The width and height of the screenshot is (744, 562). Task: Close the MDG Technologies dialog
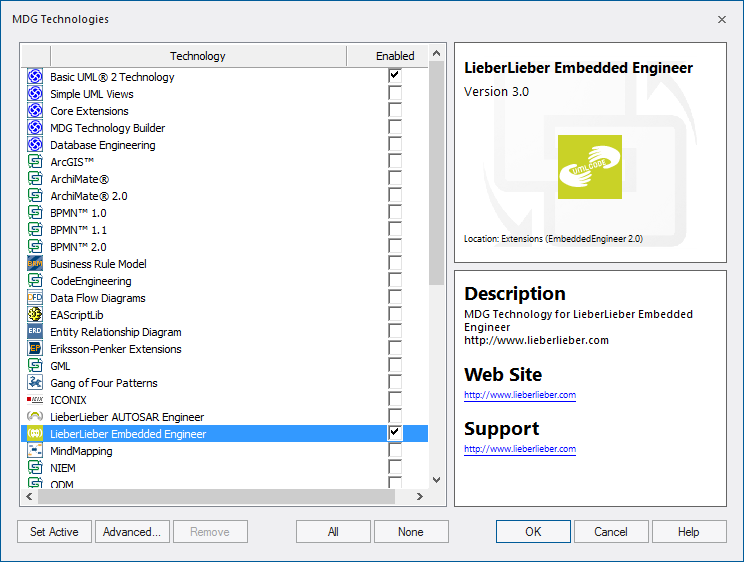click(x=722, y=19)
